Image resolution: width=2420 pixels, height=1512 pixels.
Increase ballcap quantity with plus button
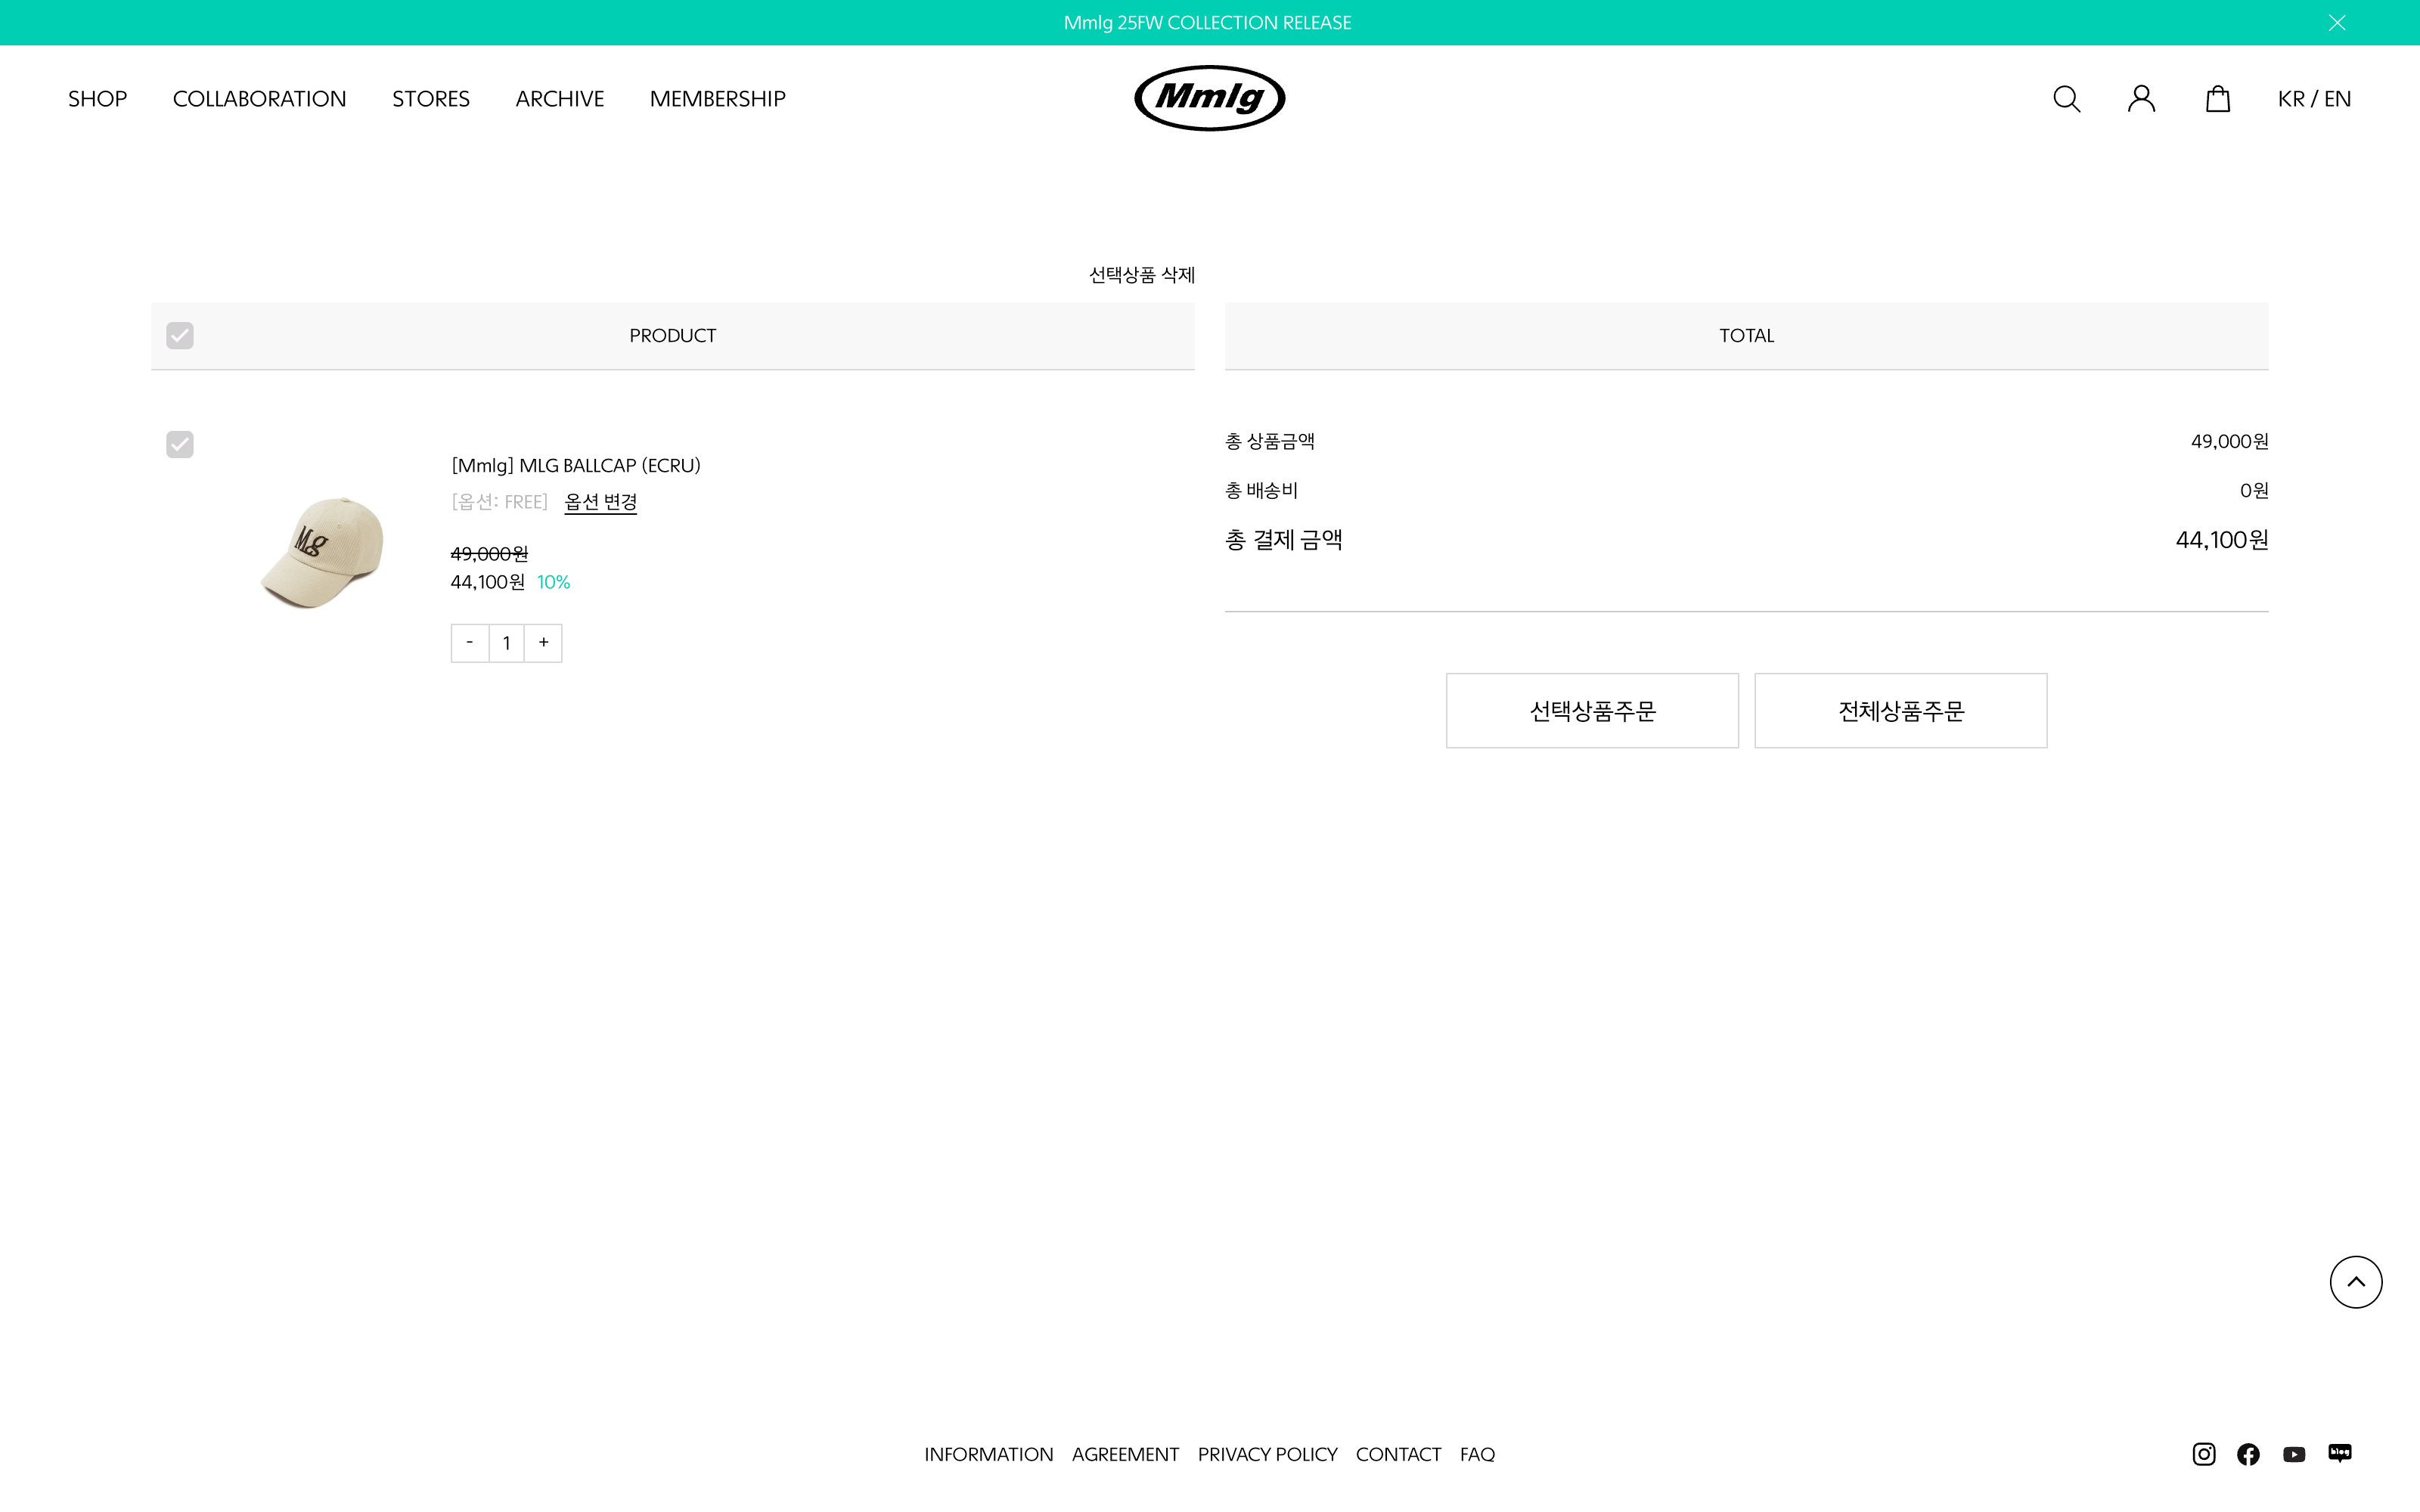point(543,642)
